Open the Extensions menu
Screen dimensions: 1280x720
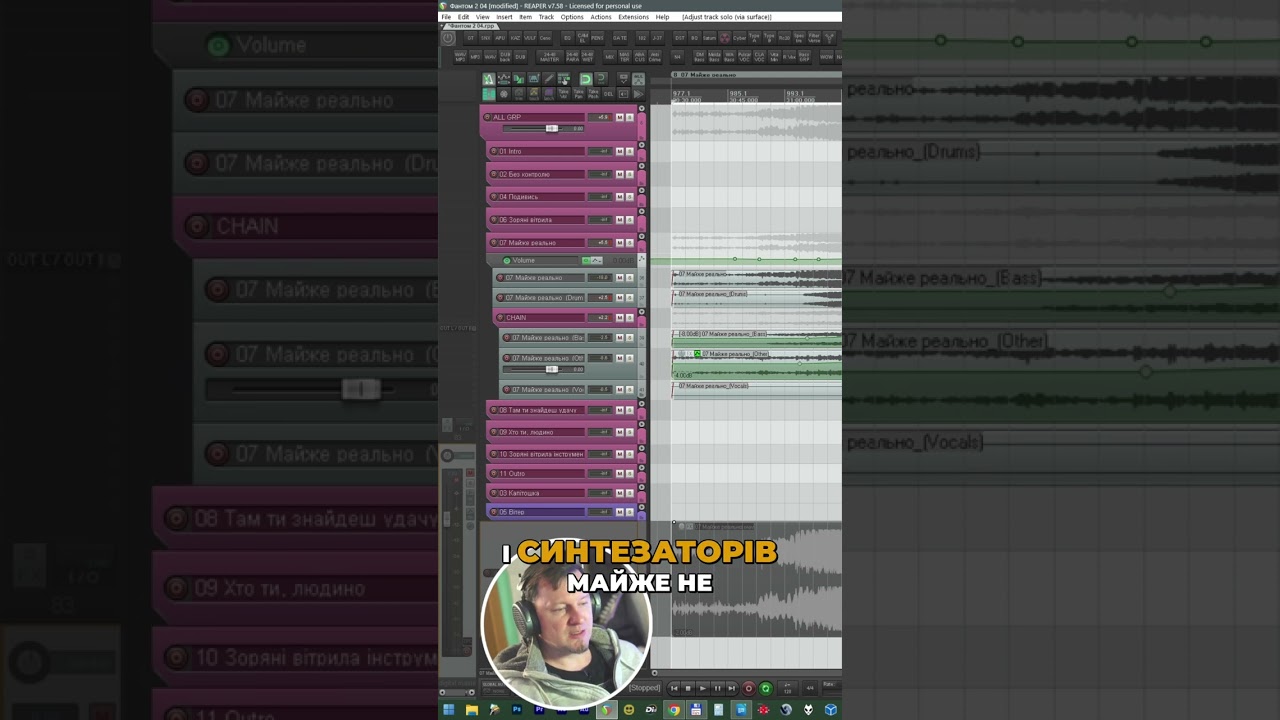633,17
